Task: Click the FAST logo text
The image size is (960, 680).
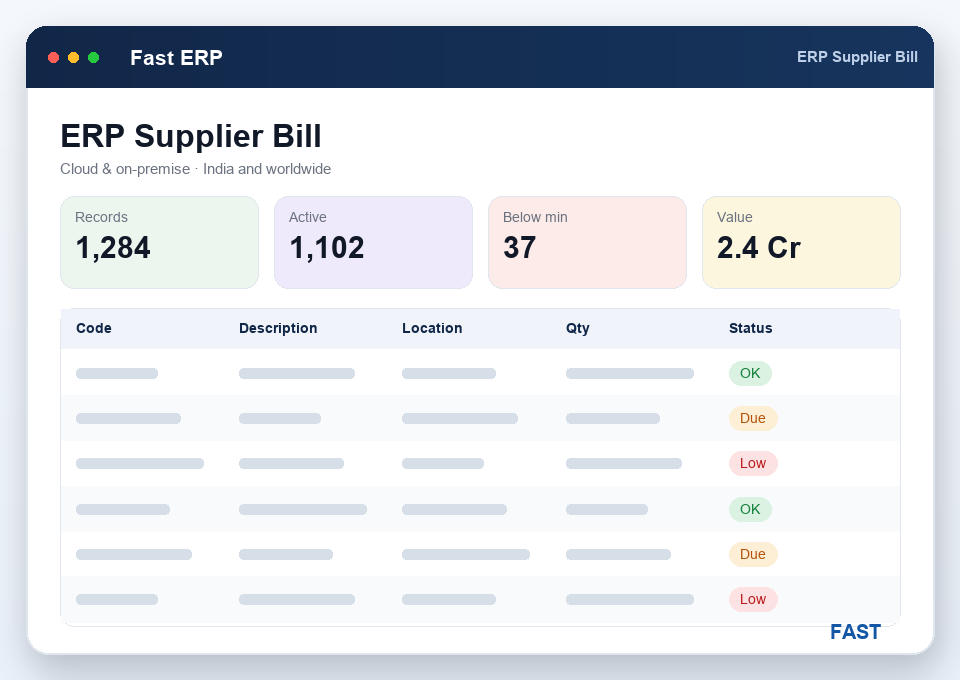Action: (x=855, y=632)
